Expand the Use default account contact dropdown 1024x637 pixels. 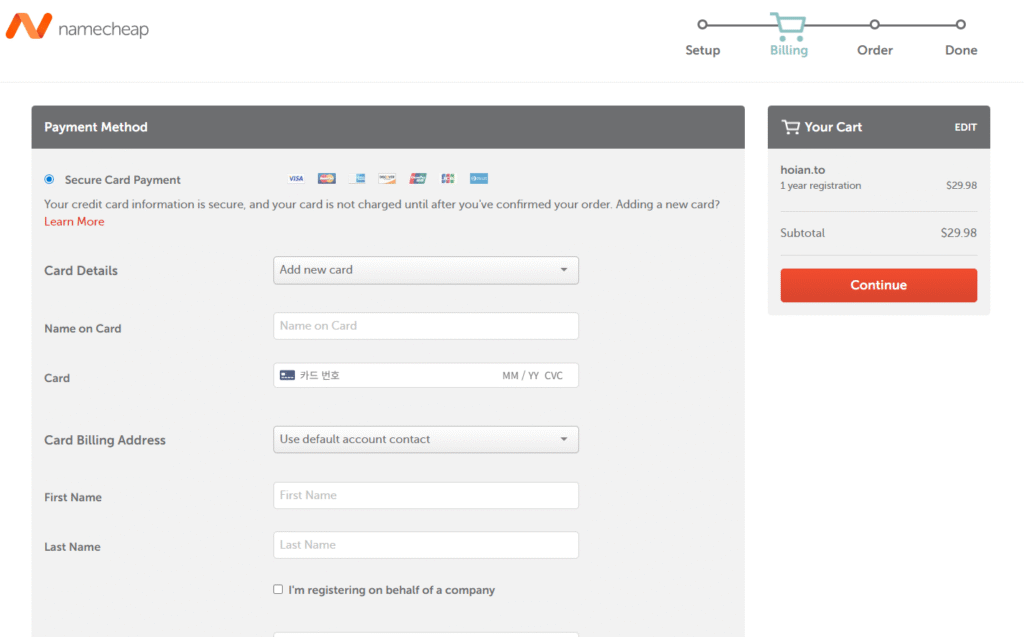click(425, 439)
